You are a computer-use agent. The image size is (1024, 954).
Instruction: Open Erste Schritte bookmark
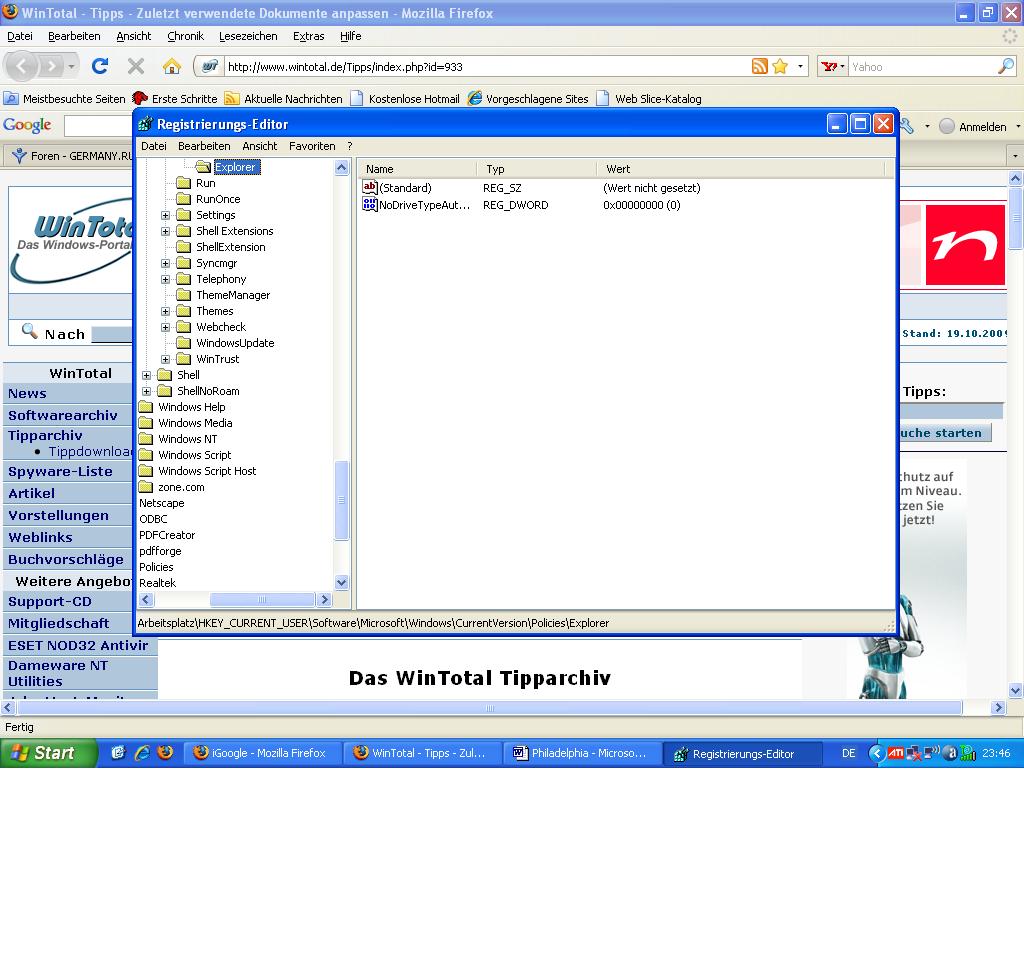point(175,99)
